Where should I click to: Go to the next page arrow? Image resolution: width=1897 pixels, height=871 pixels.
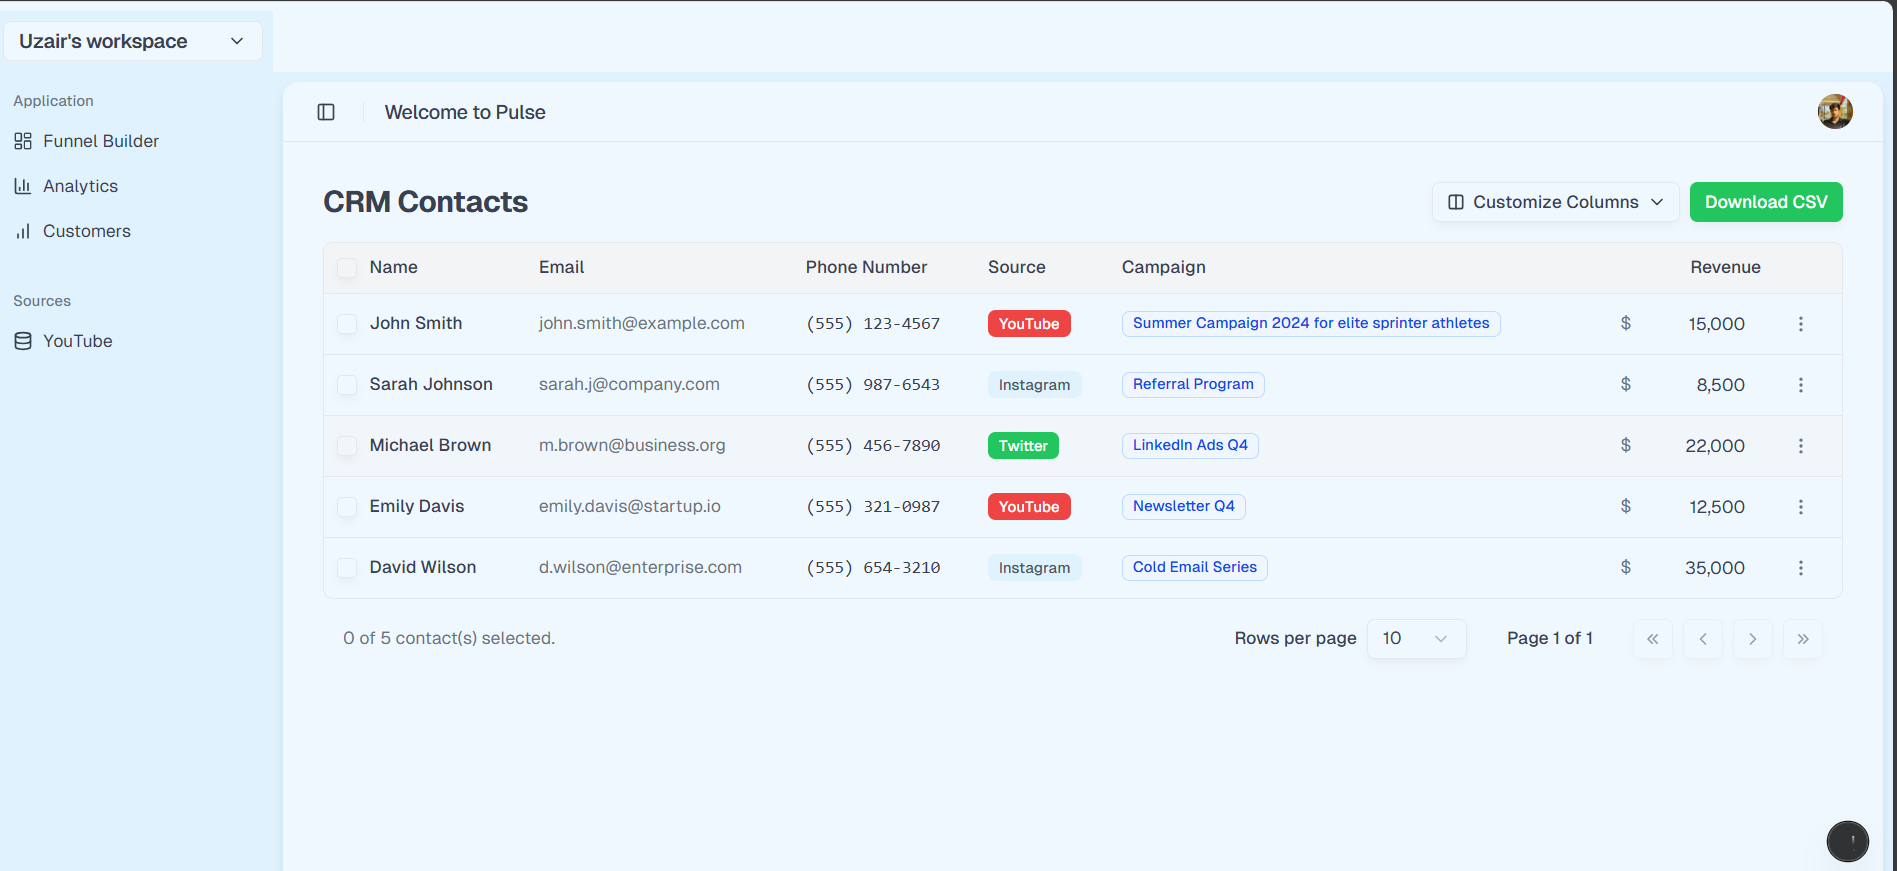(1752, 639)
